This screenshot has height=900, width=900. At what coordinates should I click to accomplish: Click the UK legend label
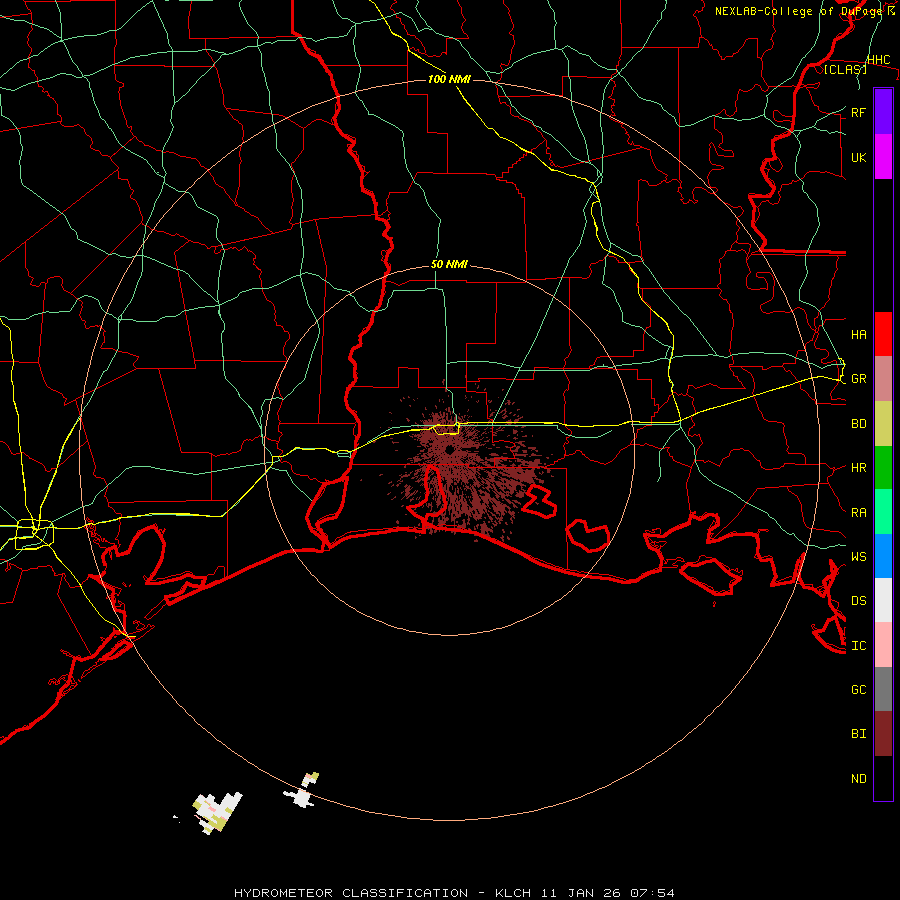click(858, 157)
